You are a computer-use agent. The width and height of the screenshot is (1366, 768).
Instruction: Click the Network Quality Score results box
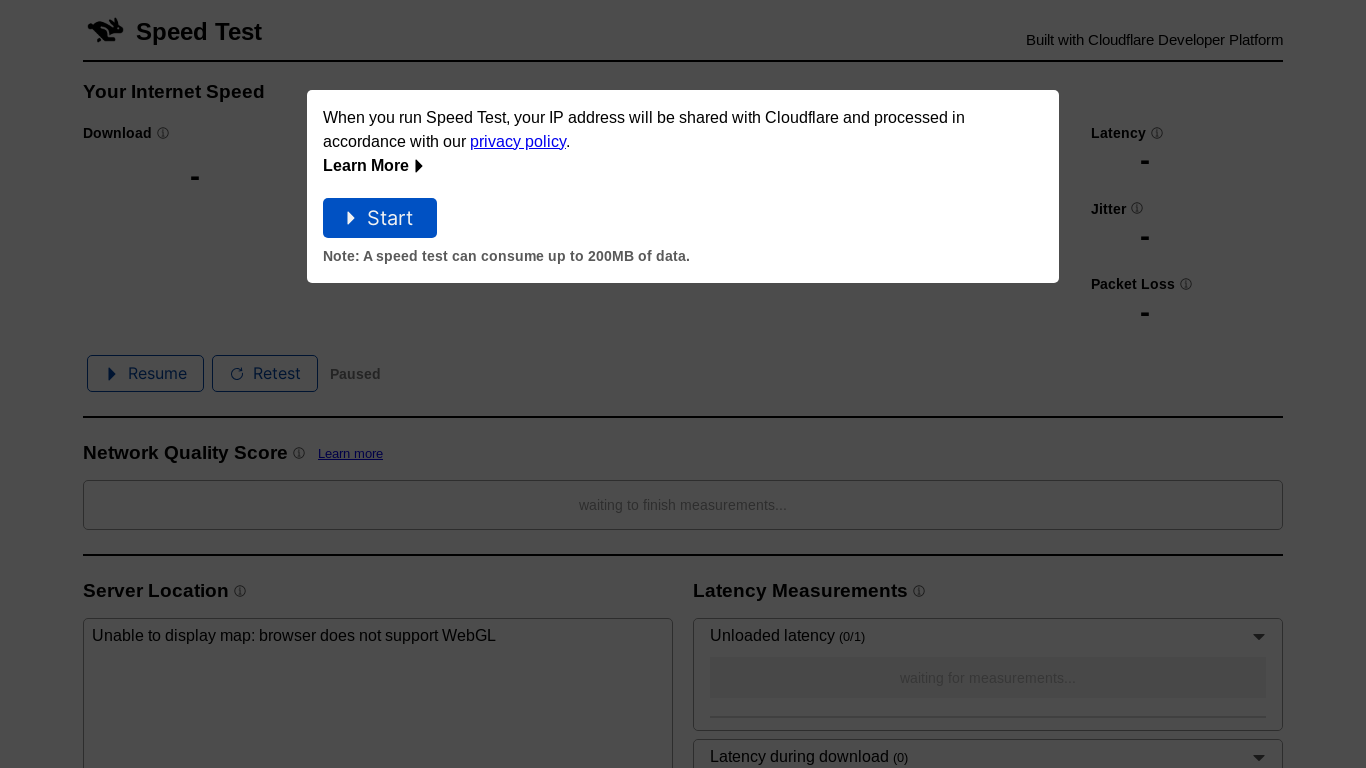click(682, 505)
